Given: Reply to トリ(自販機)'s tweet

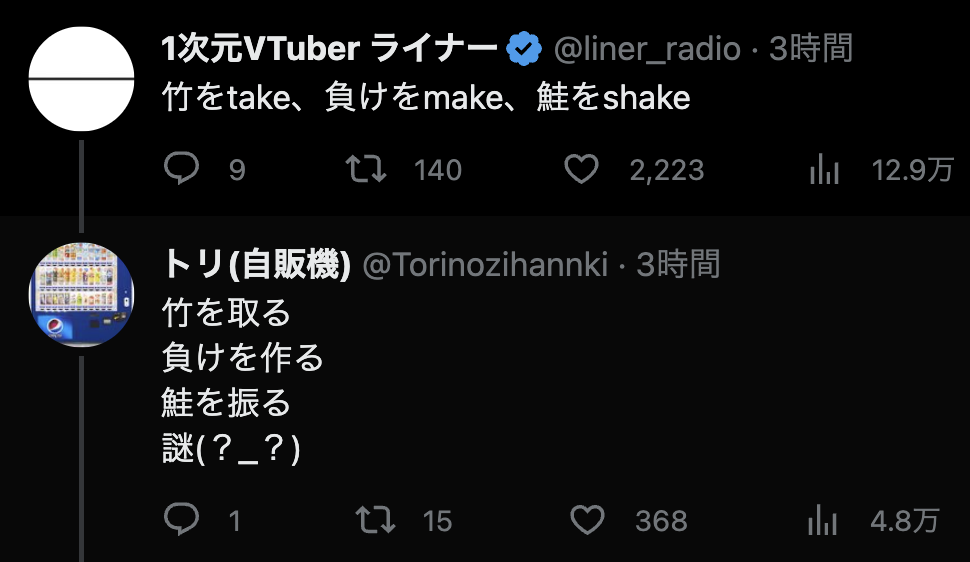Looking at the screenshot, I should point(181,519).
